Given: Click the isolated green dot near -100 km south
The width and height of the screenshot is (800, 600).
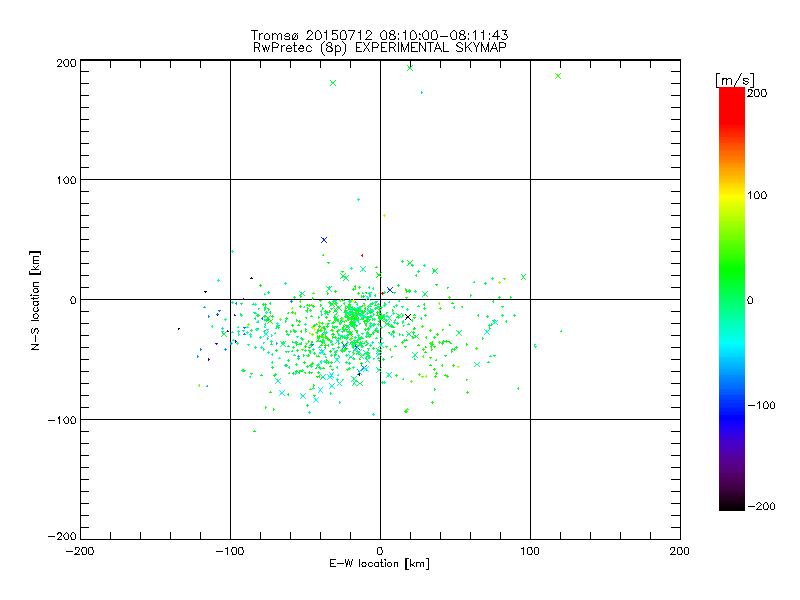Looking at the screenshot, I should 254,431.
